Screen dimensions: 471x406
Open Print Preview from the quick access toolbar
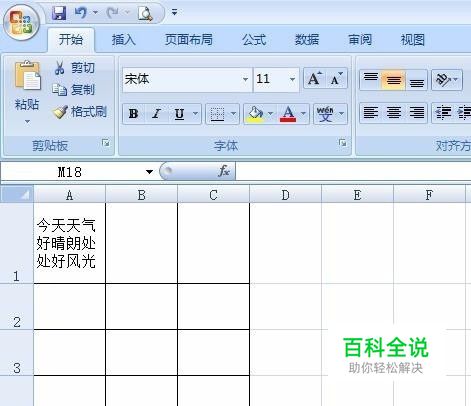click(x=145, y=13)
